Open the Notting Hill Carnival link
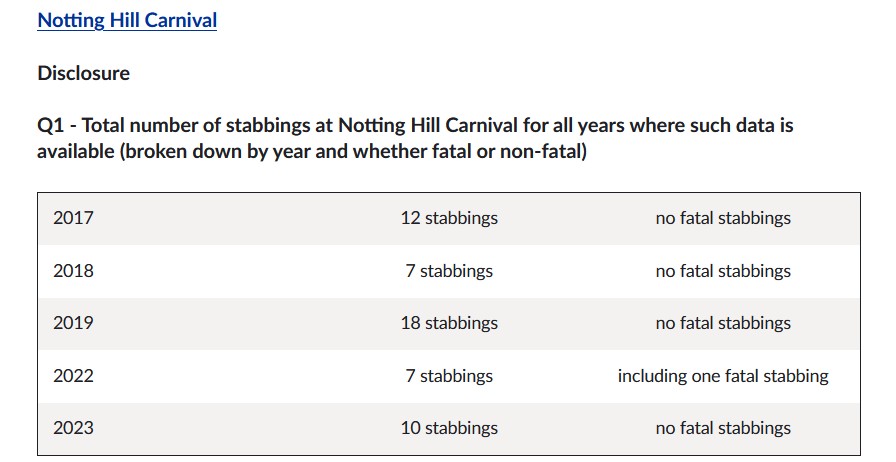 click(127, 20)
